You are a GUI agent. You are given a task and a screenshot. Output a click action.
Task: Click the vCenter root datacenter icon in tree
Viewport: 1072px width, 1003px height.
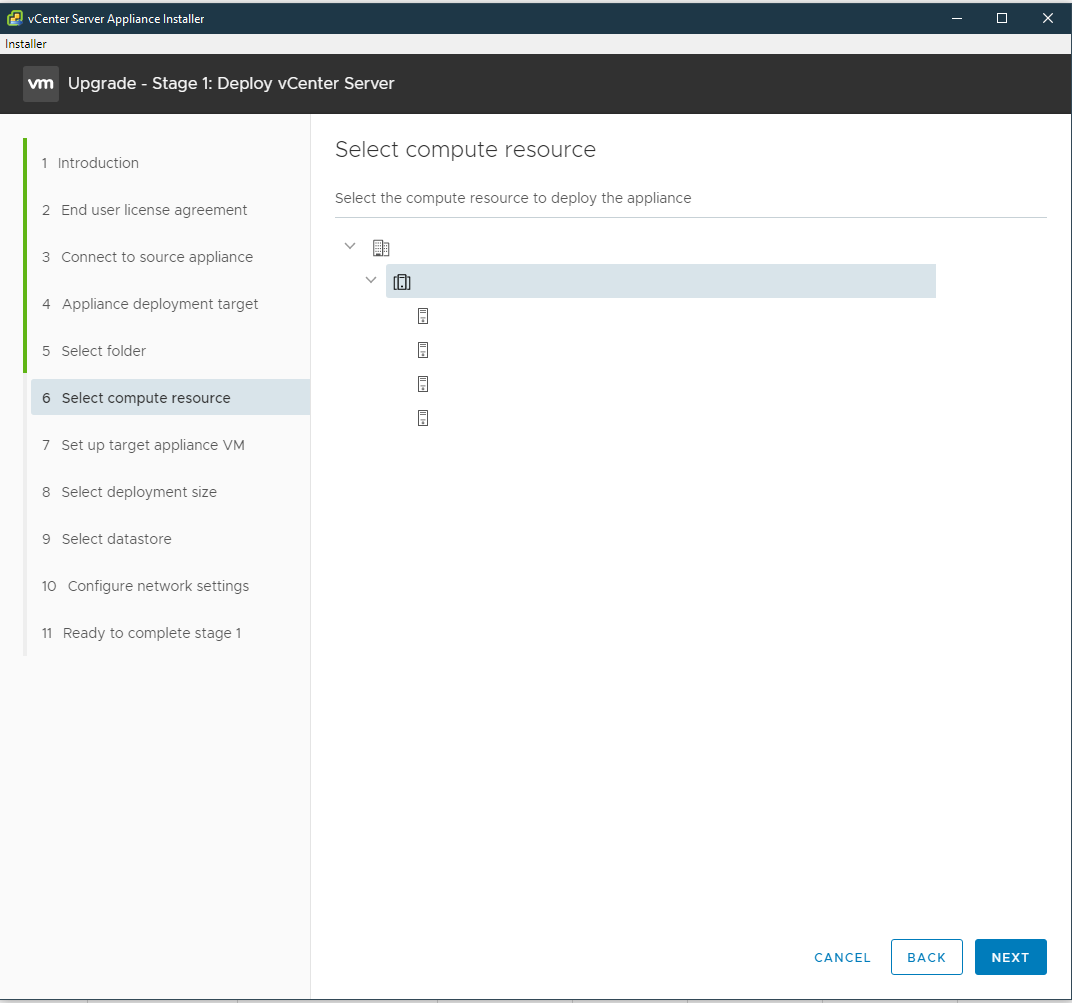[x=381, y=247]
